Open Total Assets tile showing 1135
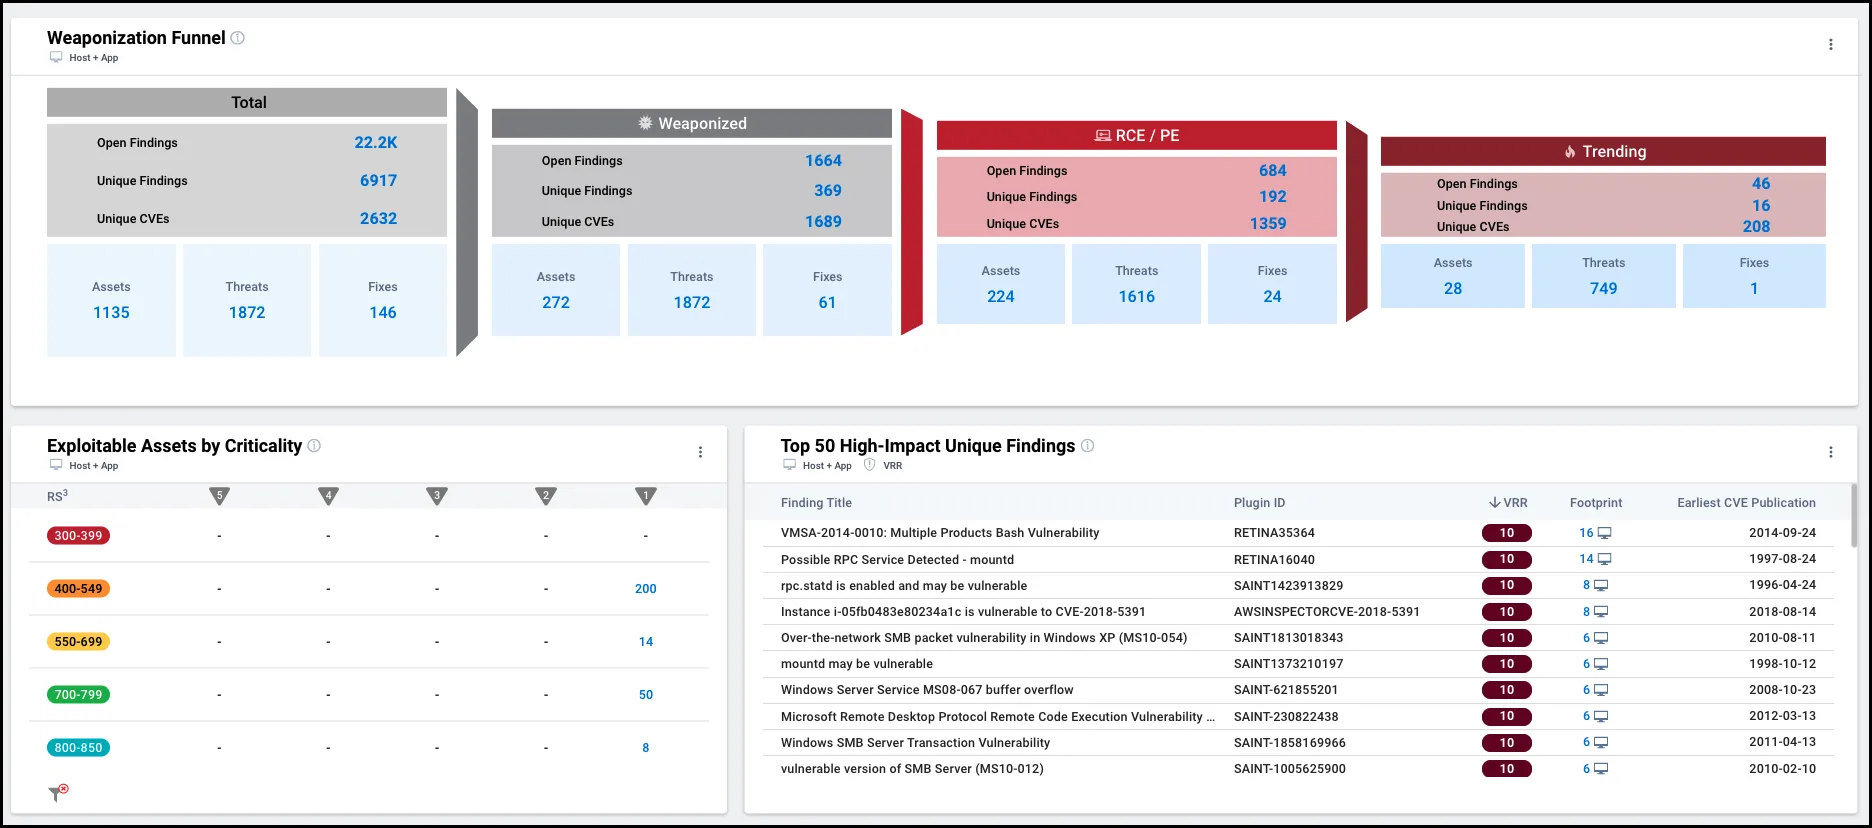 [x=111, y=300]
